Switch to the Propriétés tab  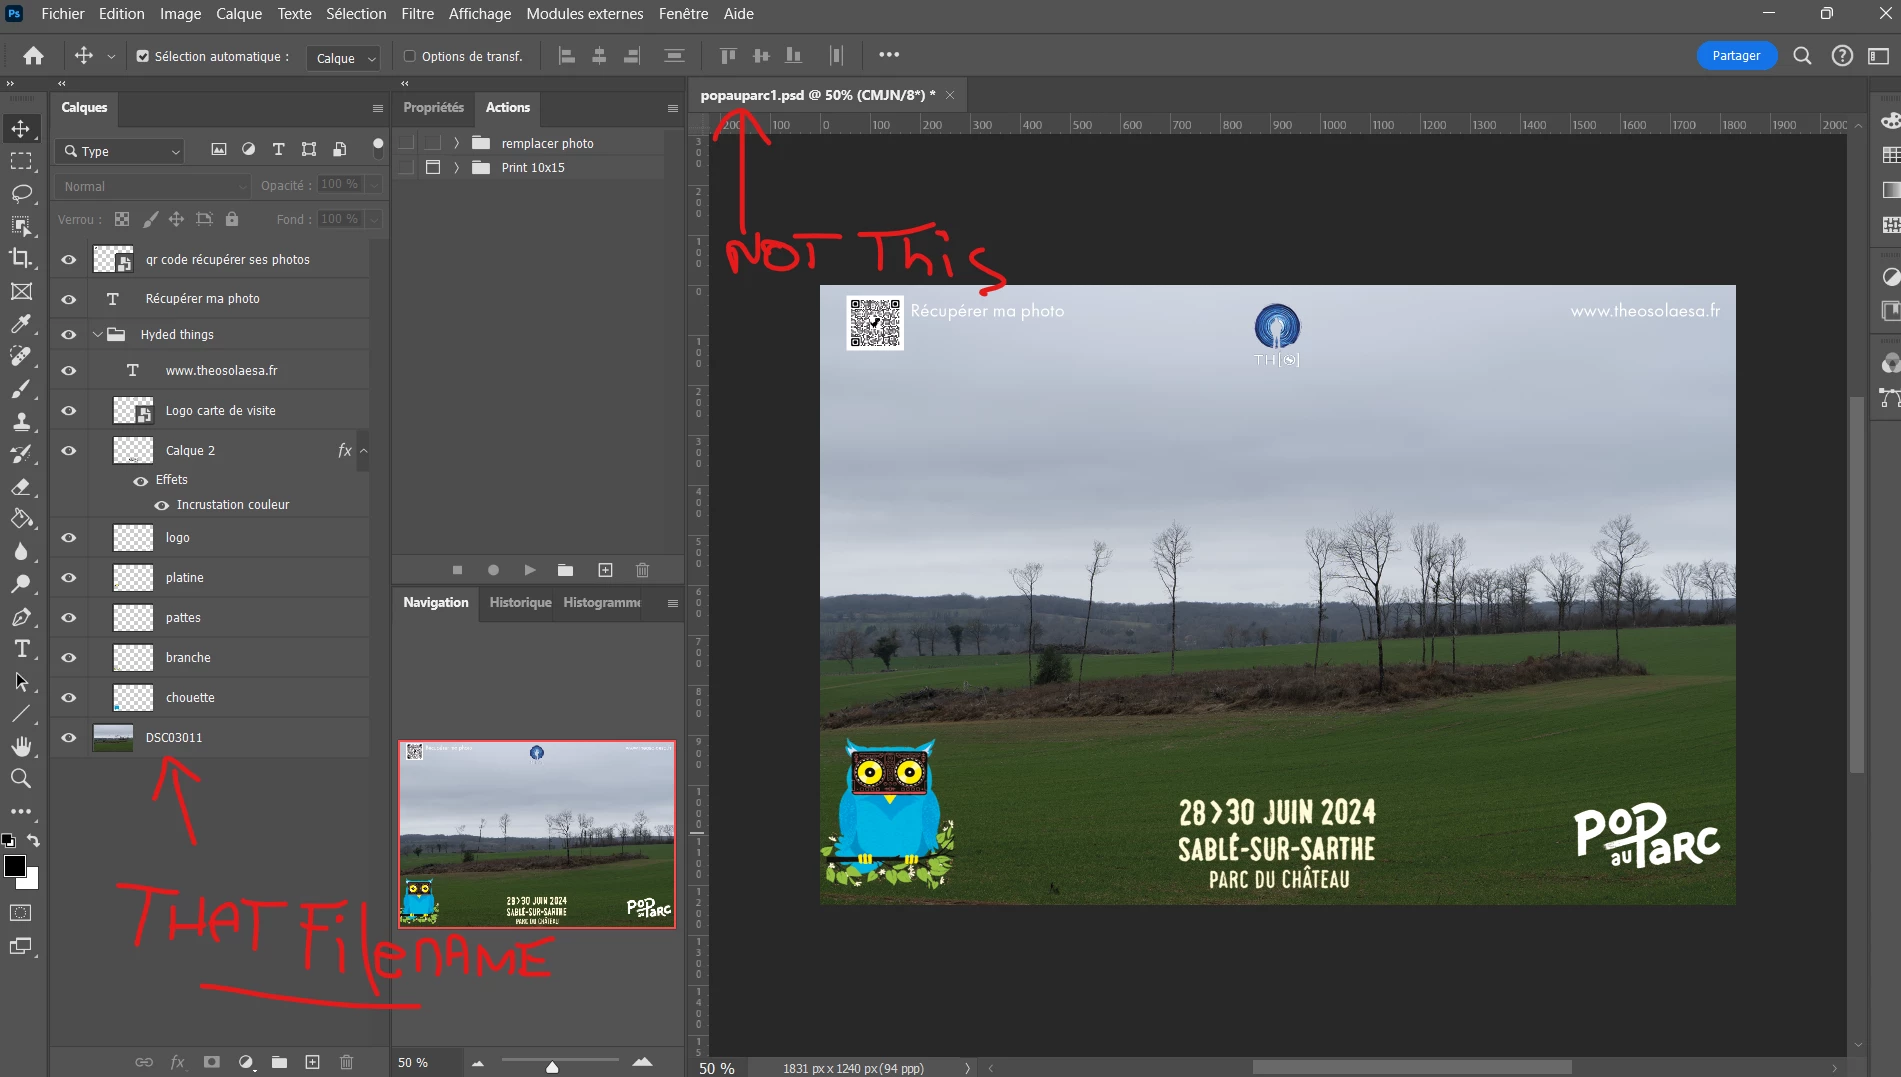coord(434,107)
